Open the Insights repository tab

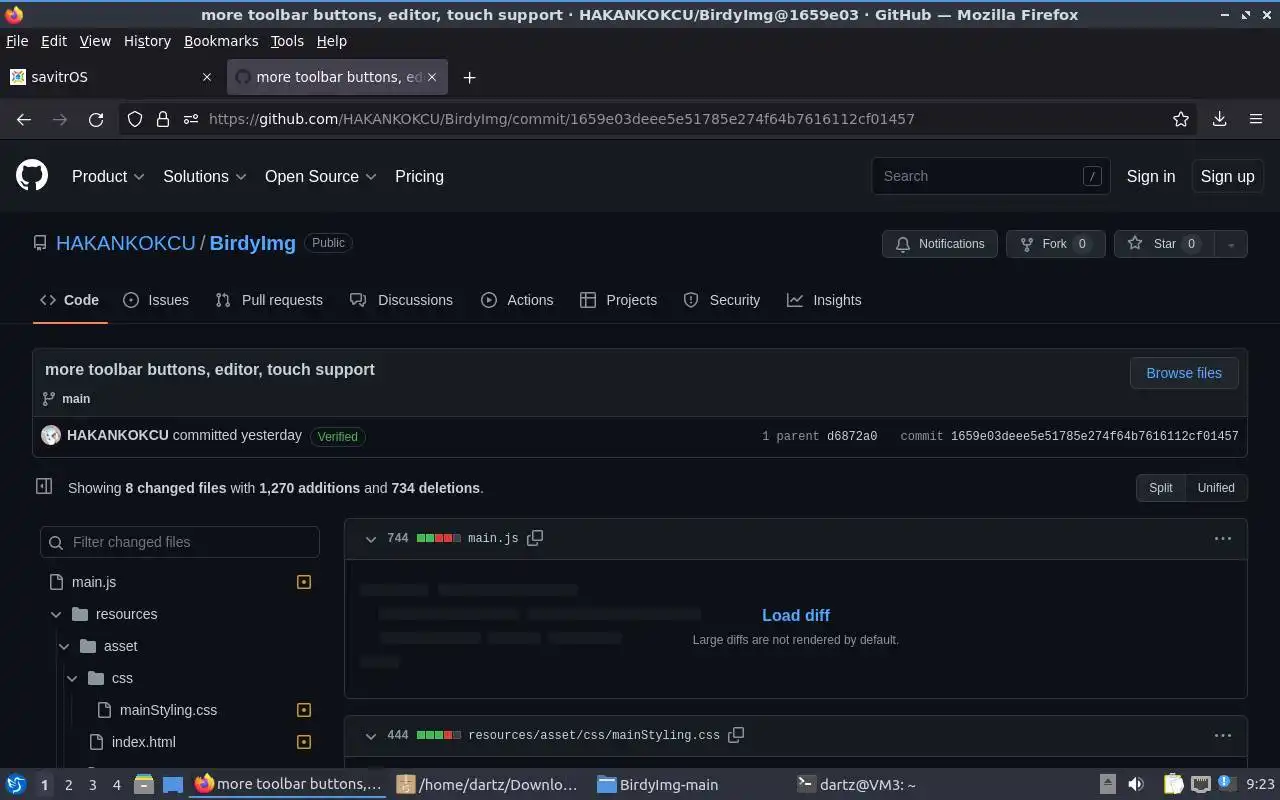[824, 300]
